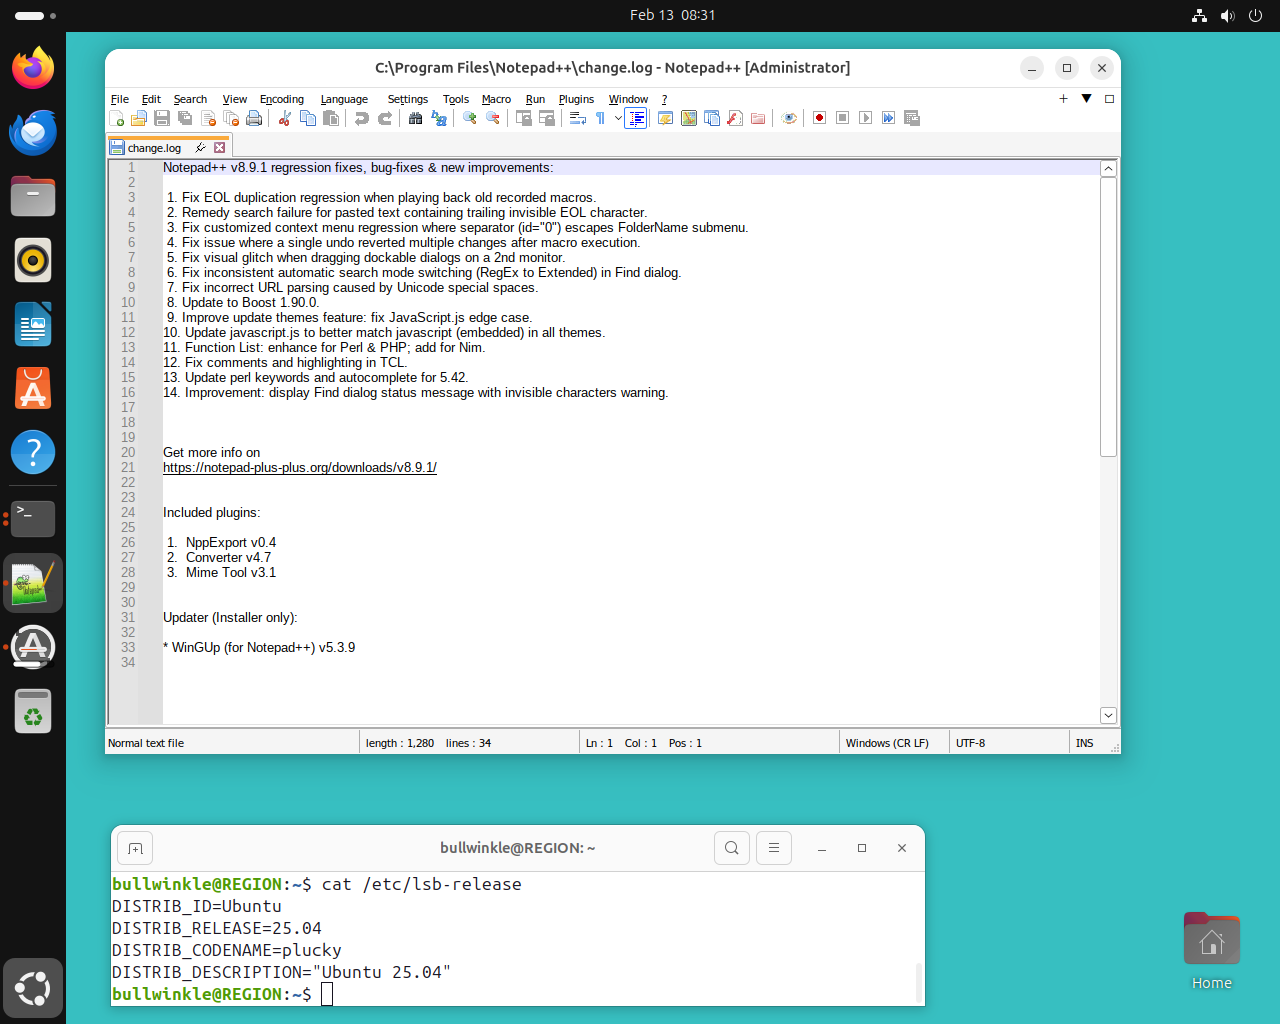Click the terminal search button
Screen dimensions: 1280x1024
732,848
